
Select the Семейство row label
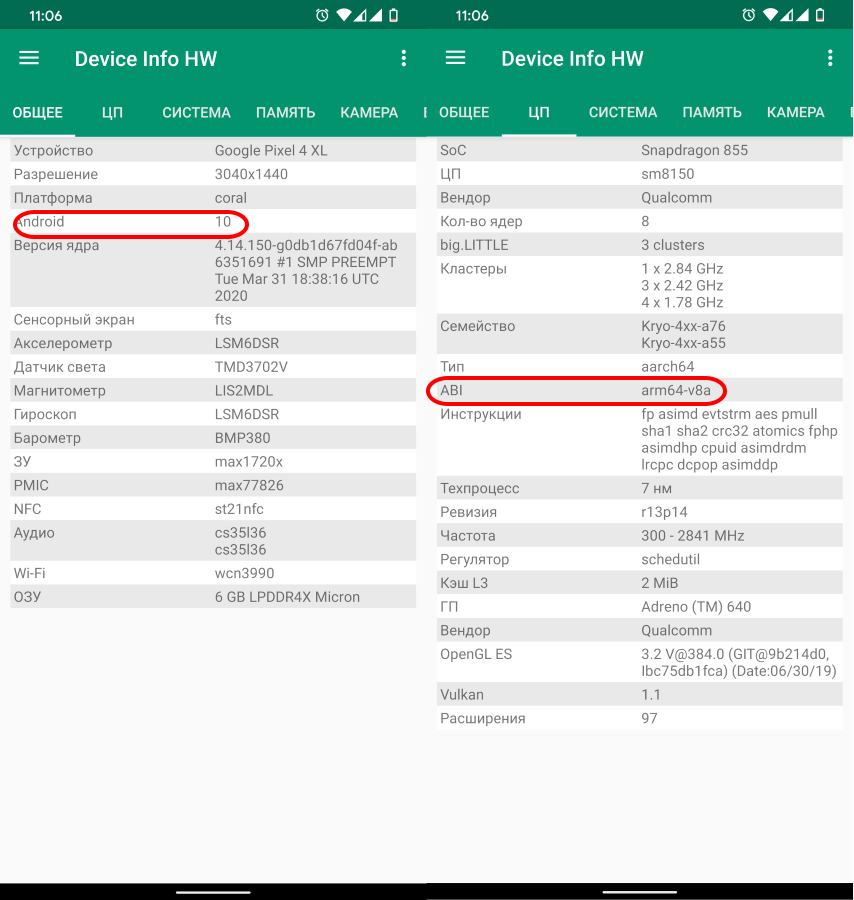pos(478,326)
